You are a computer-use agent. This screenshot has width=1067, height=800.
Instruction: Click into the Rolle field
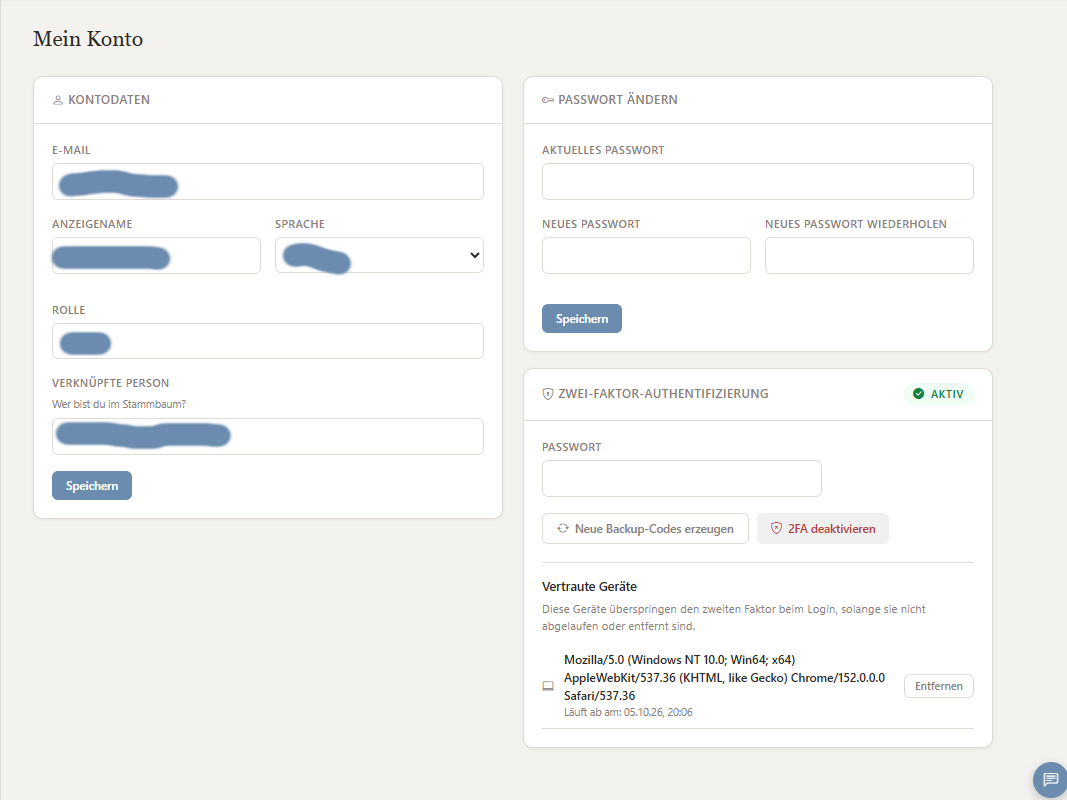(267, 341)
